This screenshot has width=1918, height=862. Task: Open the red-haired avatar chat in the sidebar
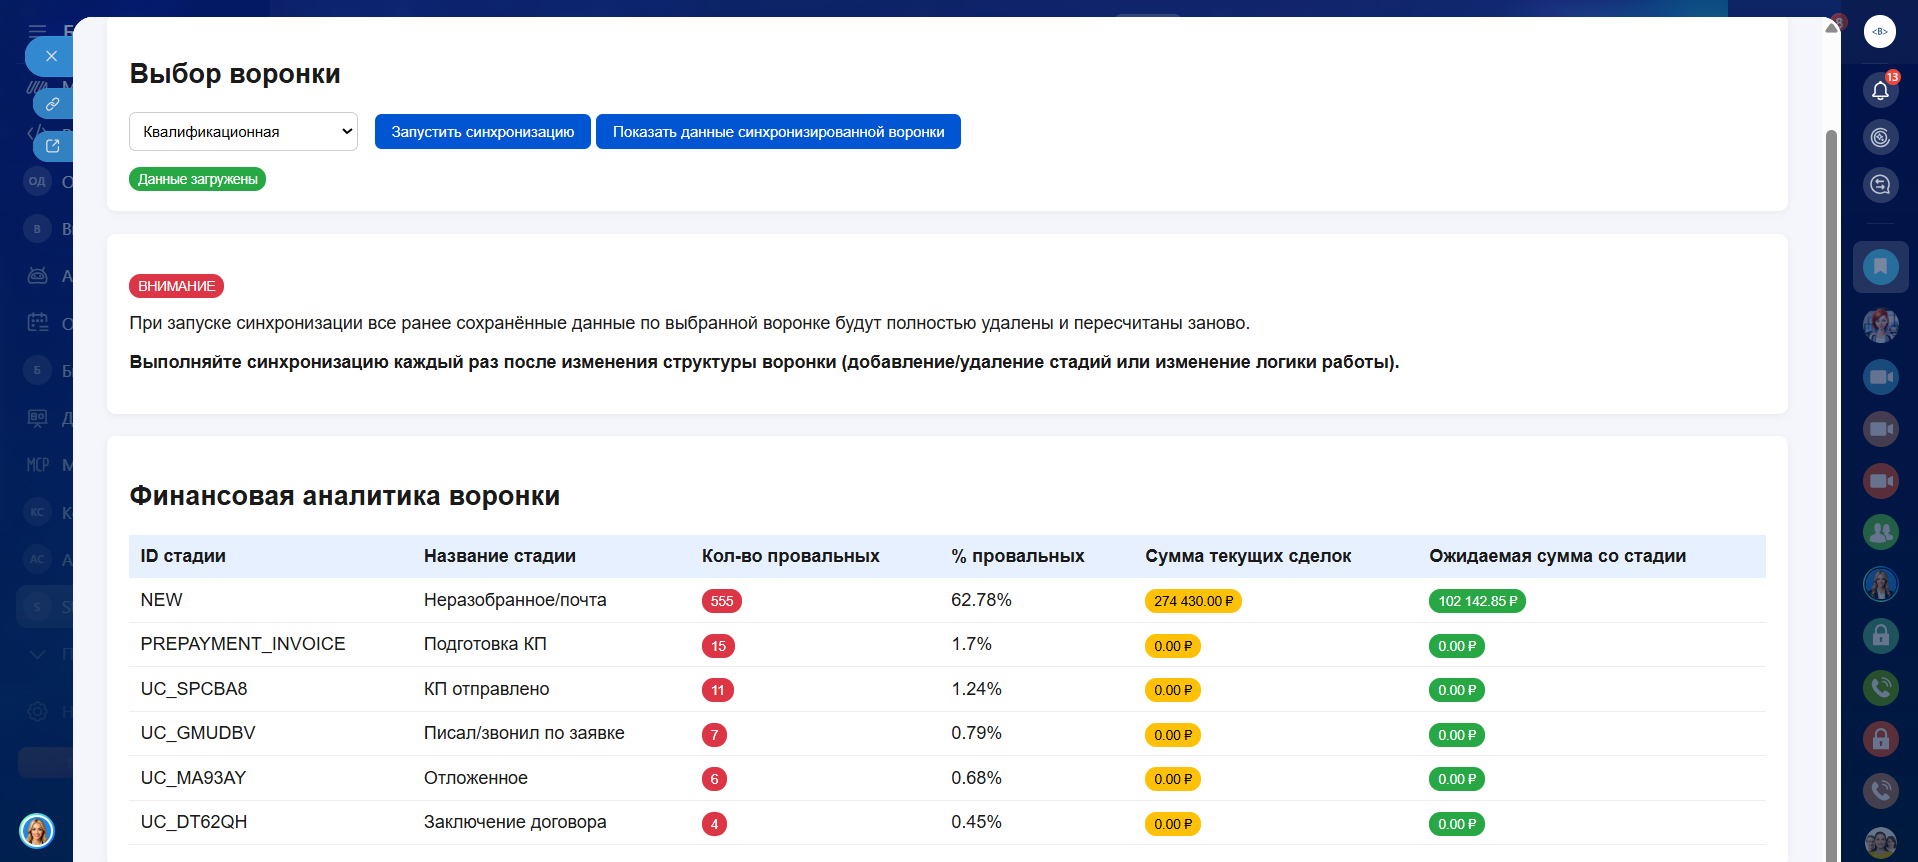click(x=1880, y=324)
